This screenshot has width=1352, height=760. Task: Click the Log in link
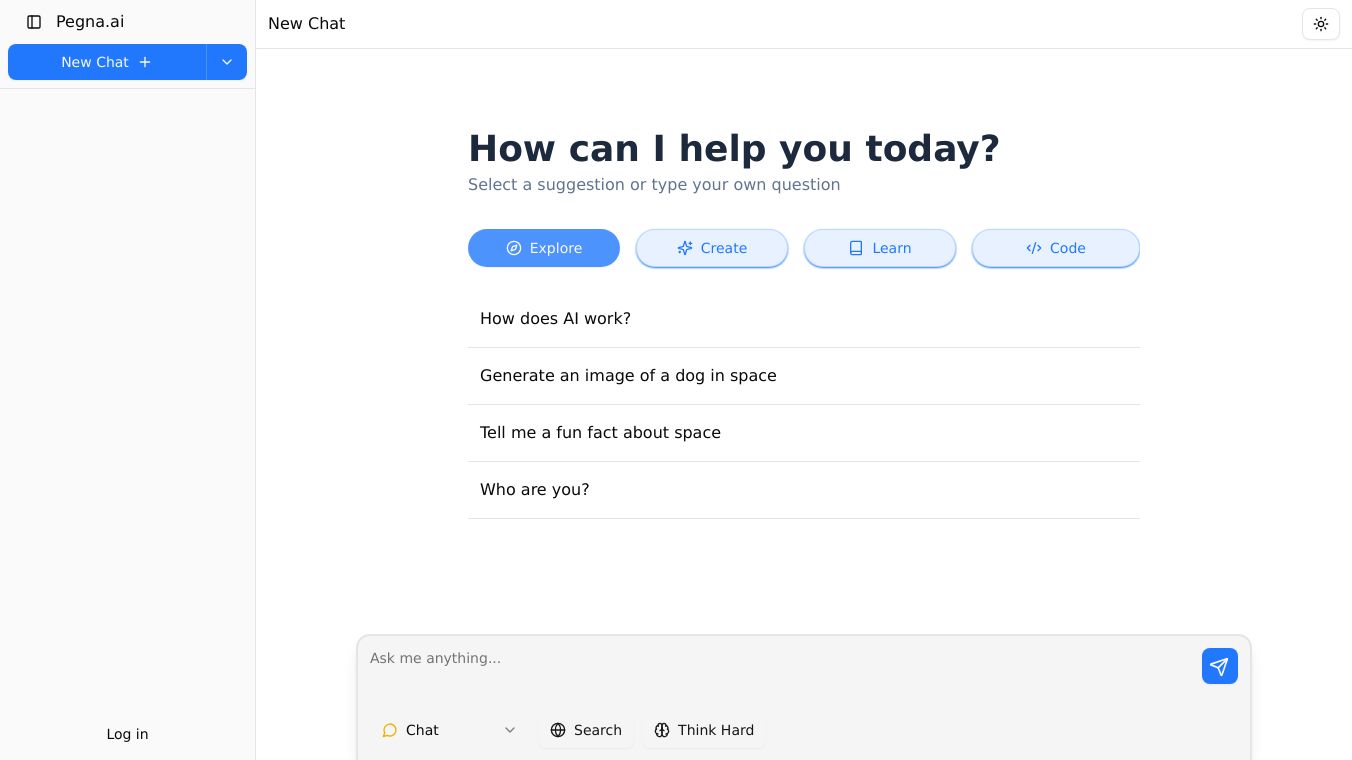click(x=127, y=734)
